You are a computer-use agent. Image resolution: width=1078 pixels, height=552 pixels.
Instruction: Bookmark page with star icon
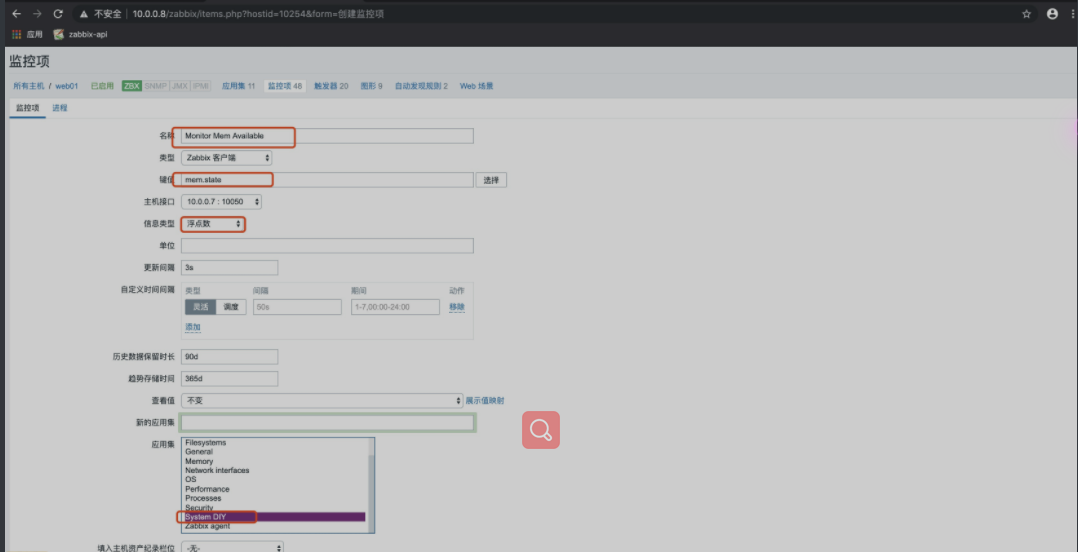pos(1026,14)
